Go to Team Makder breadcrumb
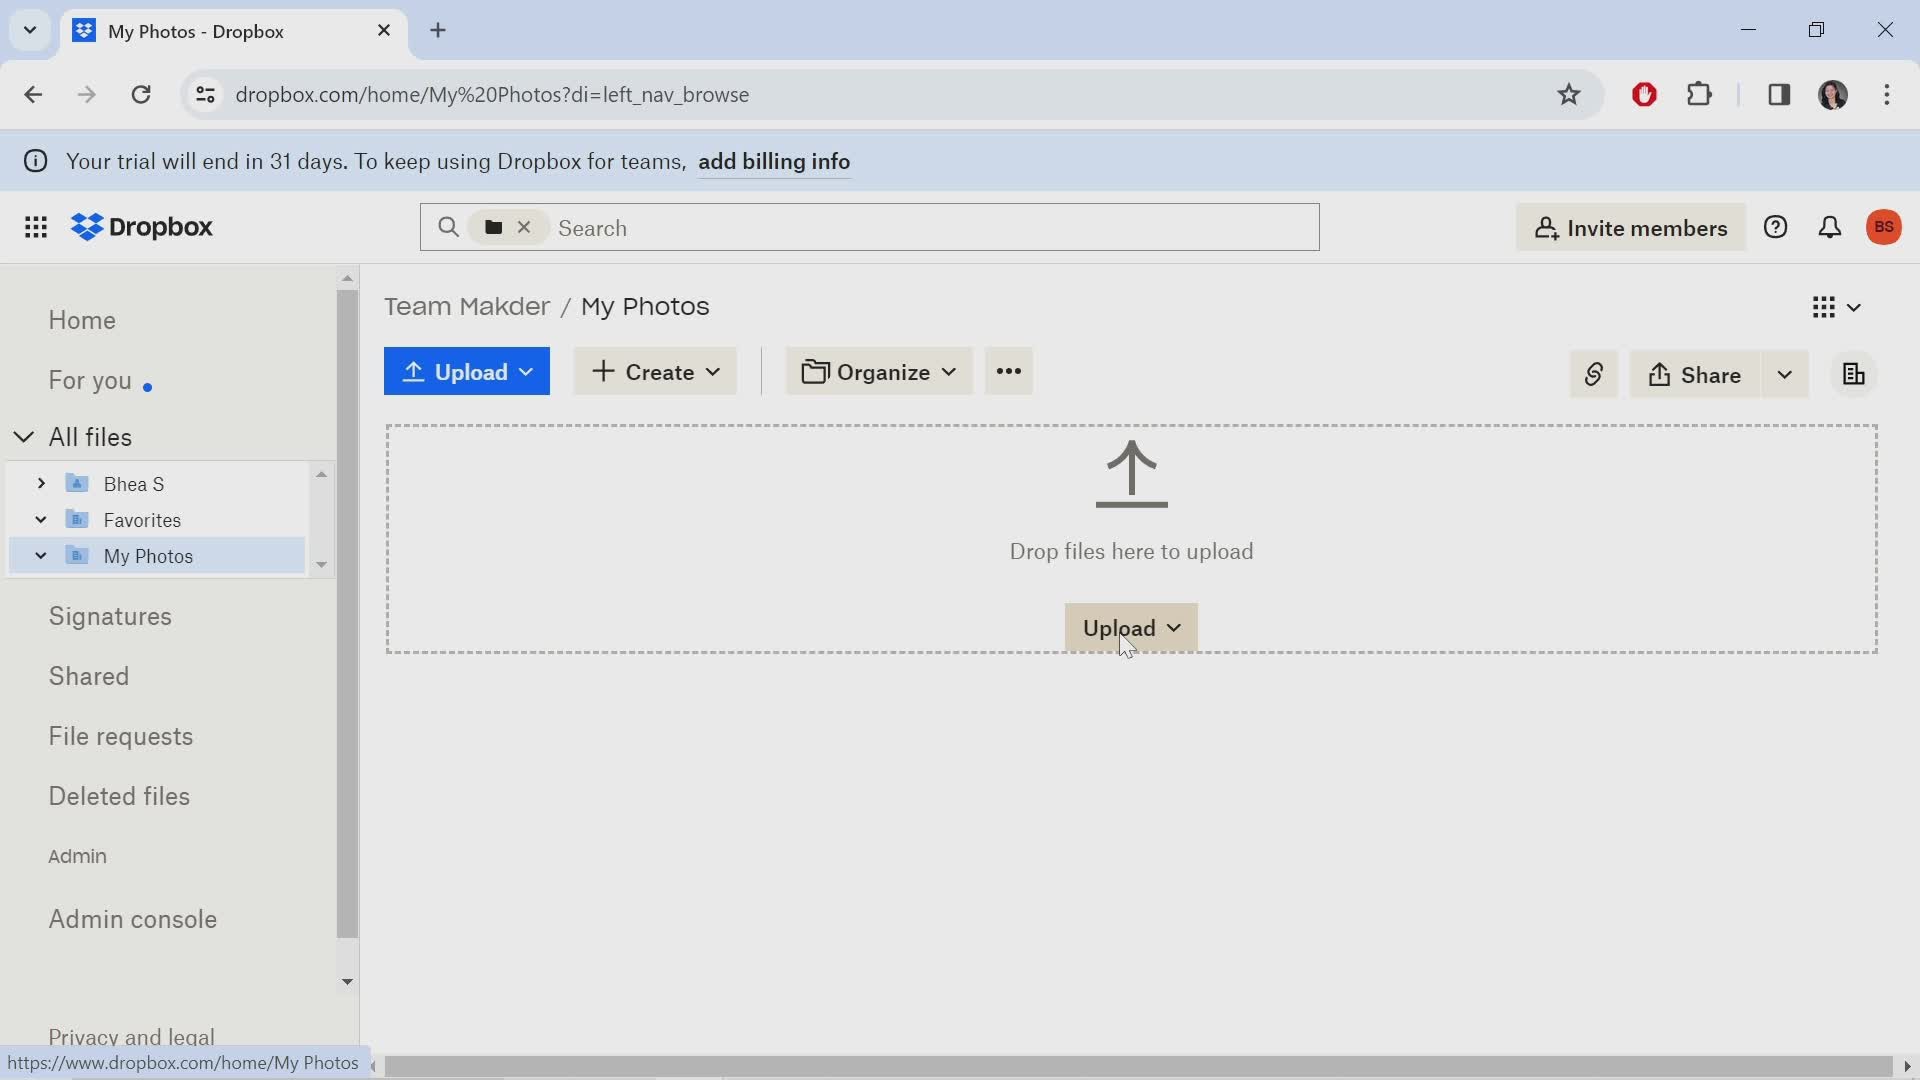Screen dimensions: 1920x1080 [x=467, y=307]
